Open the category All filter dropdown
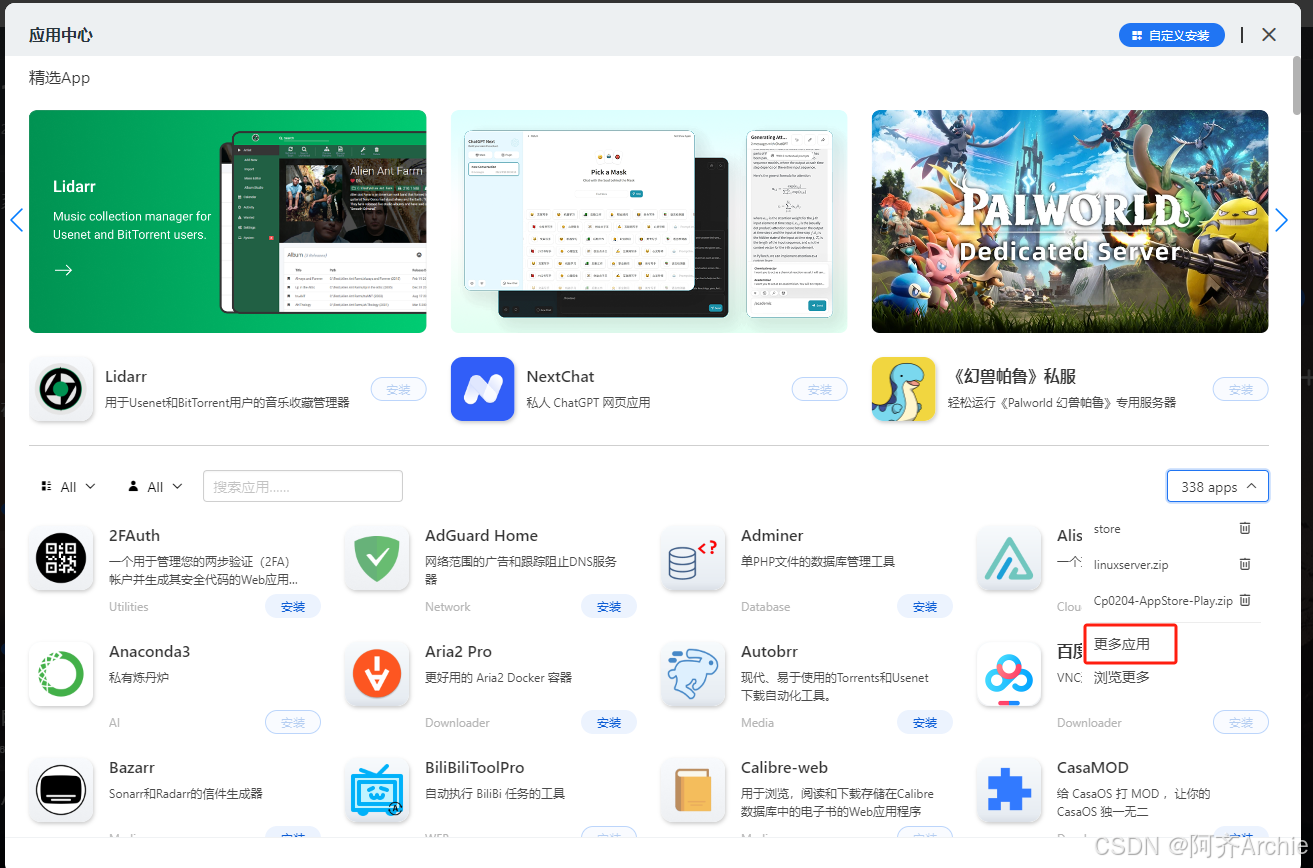This screenshot has height=868, width=1313. (68, 486)
